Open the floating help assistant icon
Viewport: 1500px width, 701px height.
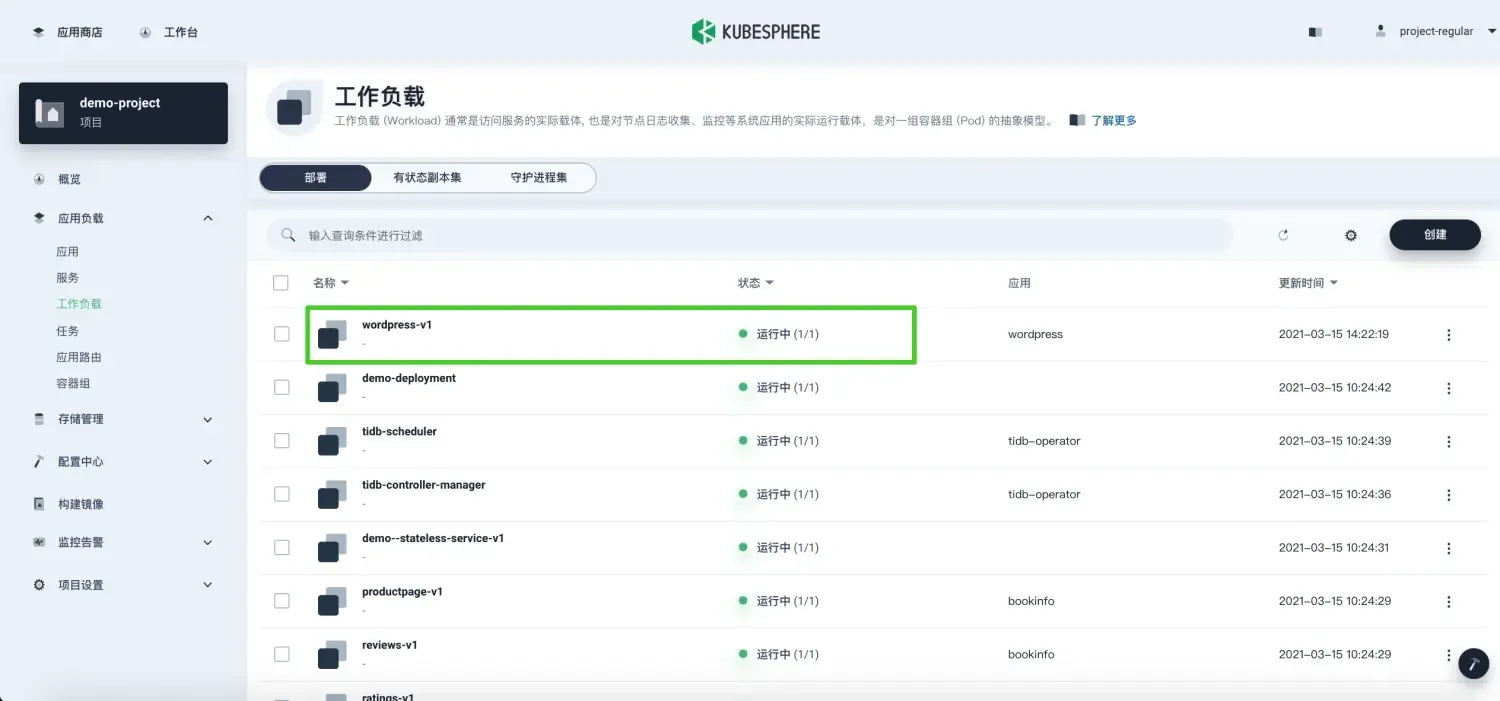[1472, 663]
